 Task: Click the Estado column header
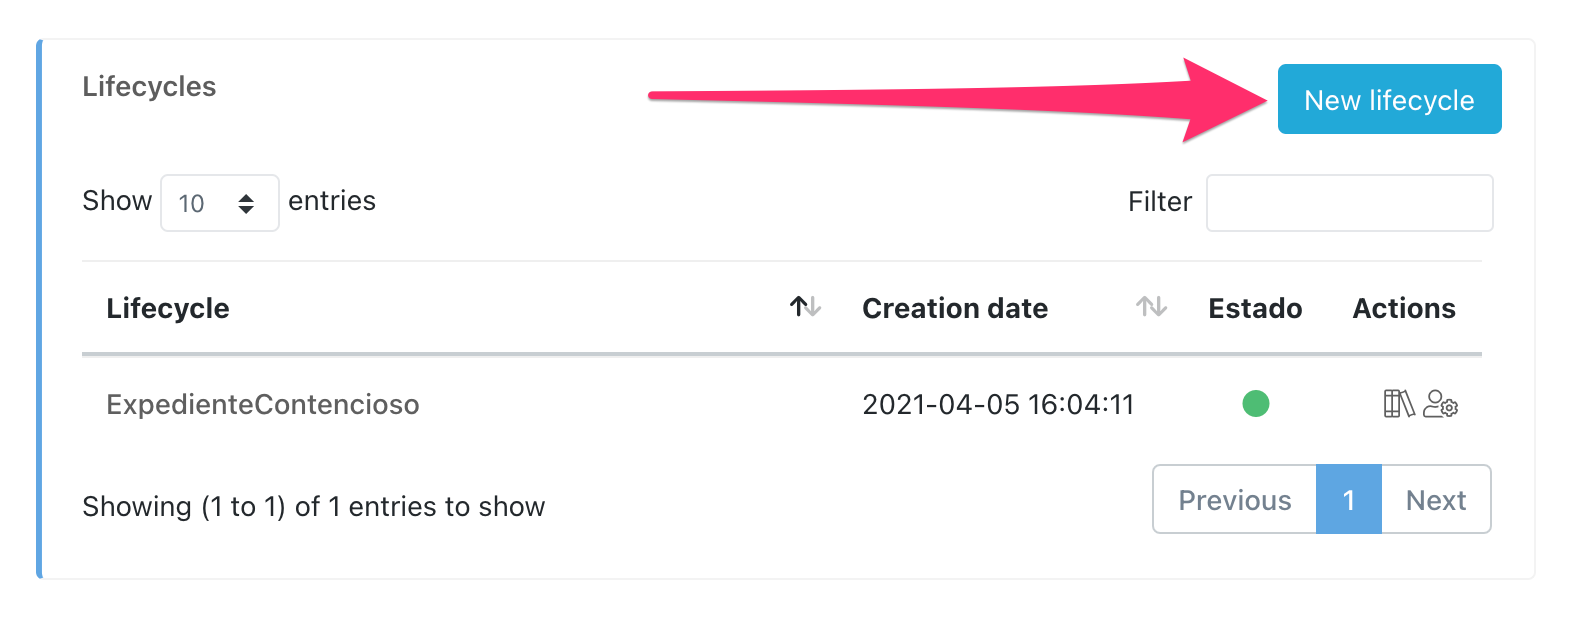(x=1255, y=308)
